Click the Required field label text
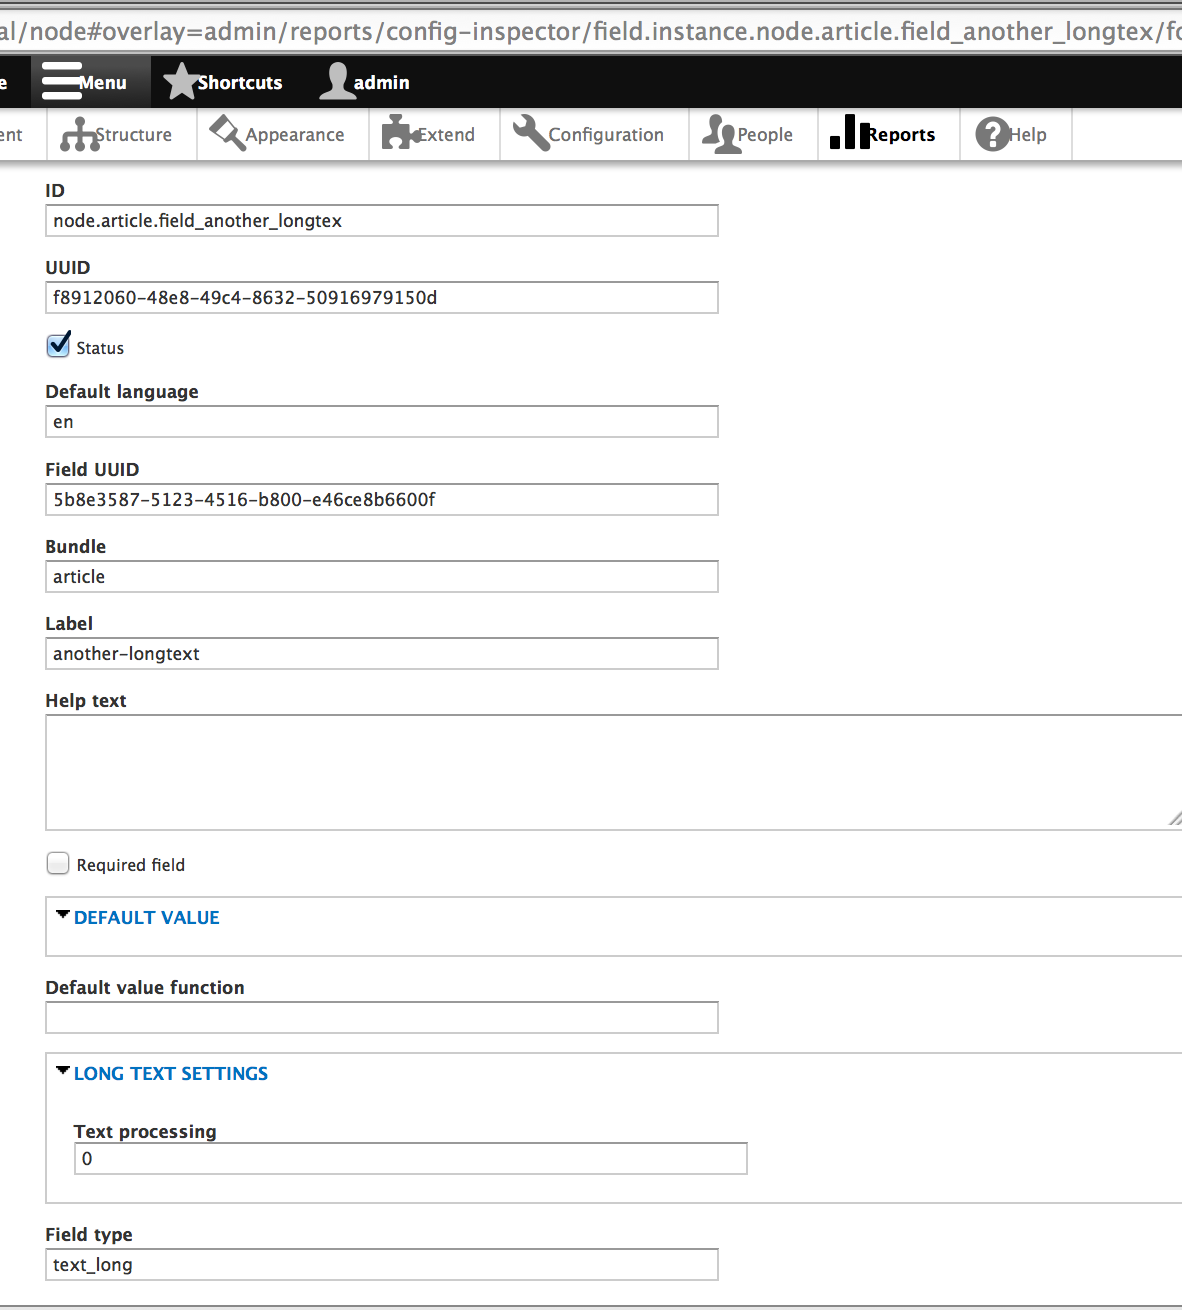 pyautogui.click(x=131, y=865)
